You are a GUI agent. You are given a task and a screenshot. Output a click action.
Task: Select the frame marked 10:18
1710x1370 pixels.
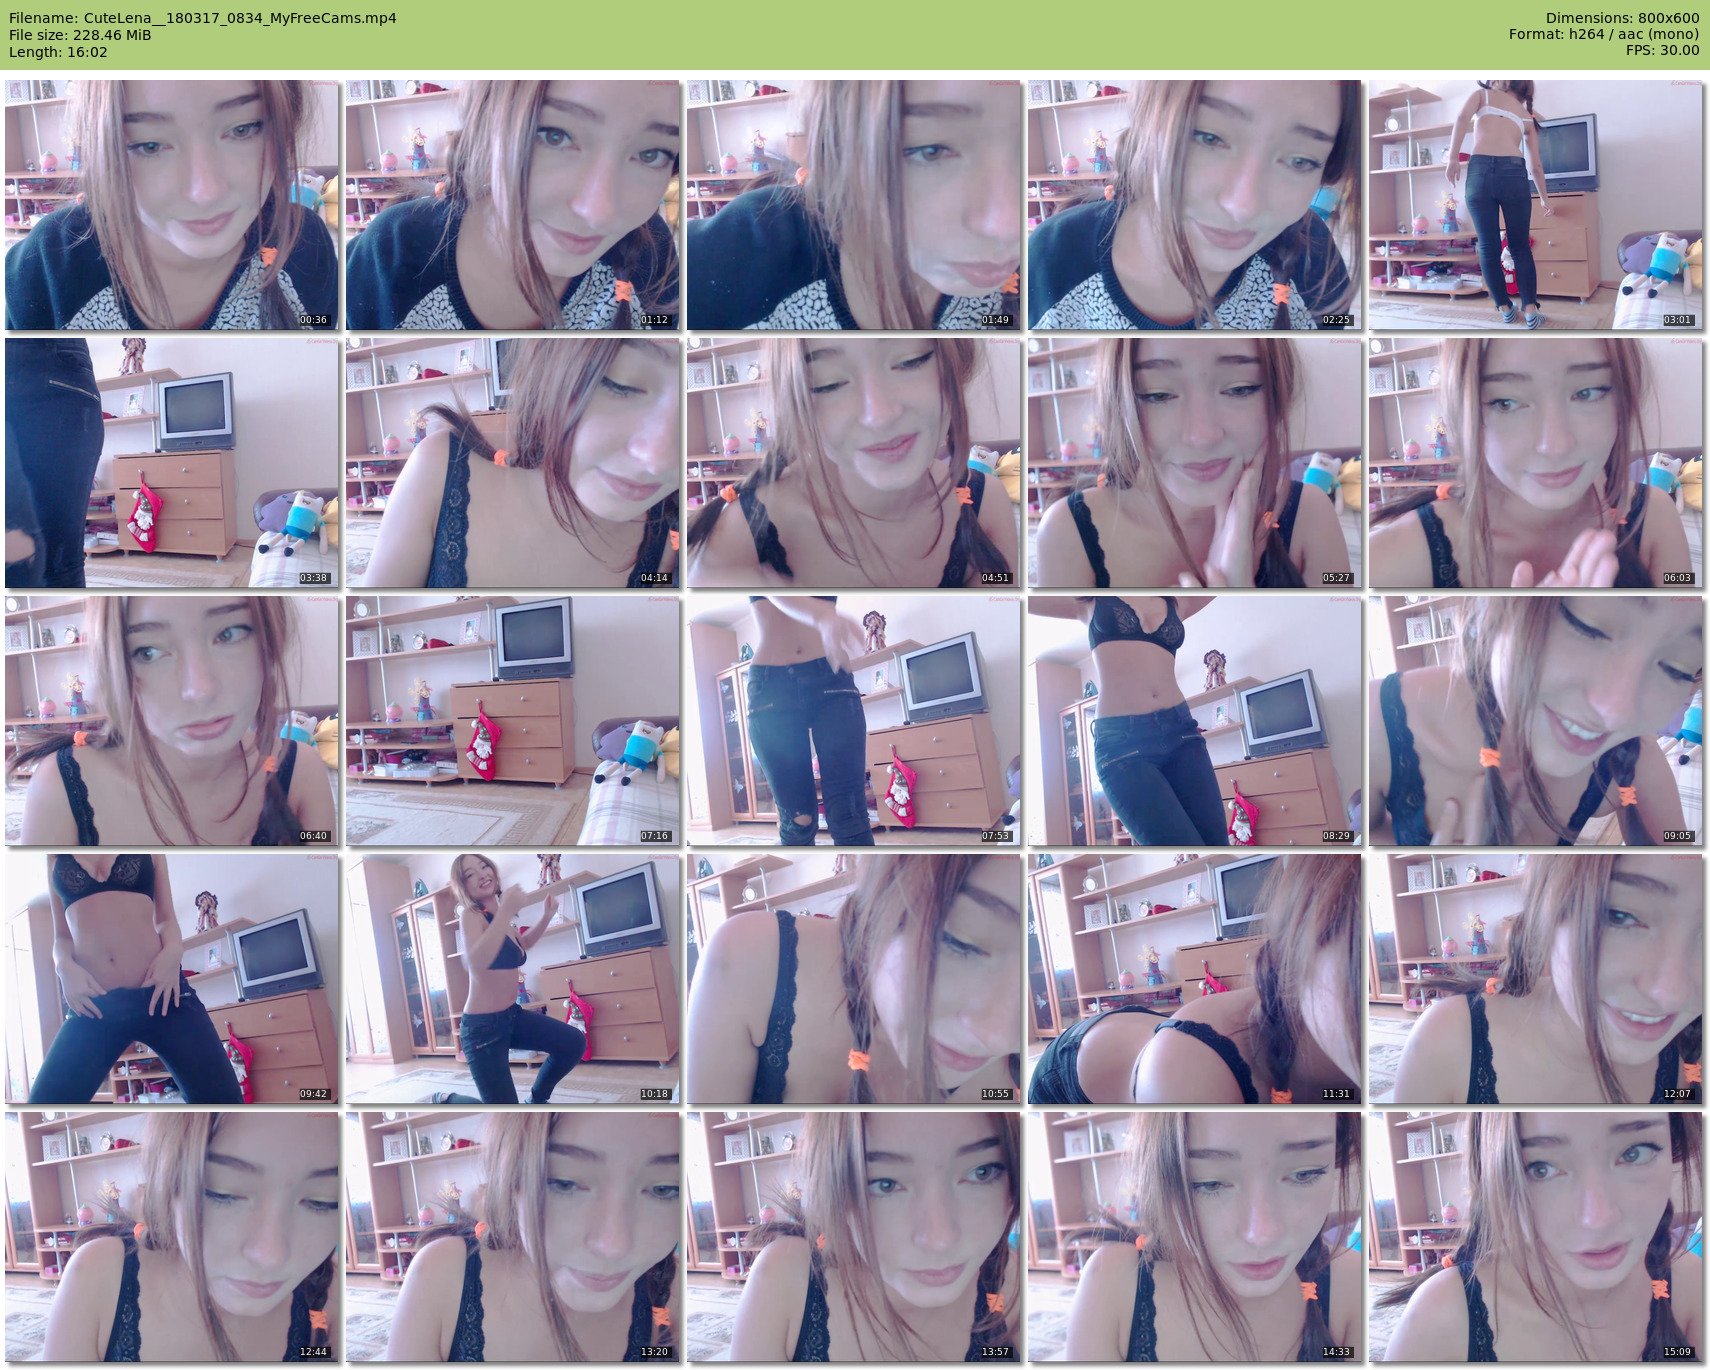point(513,979)
